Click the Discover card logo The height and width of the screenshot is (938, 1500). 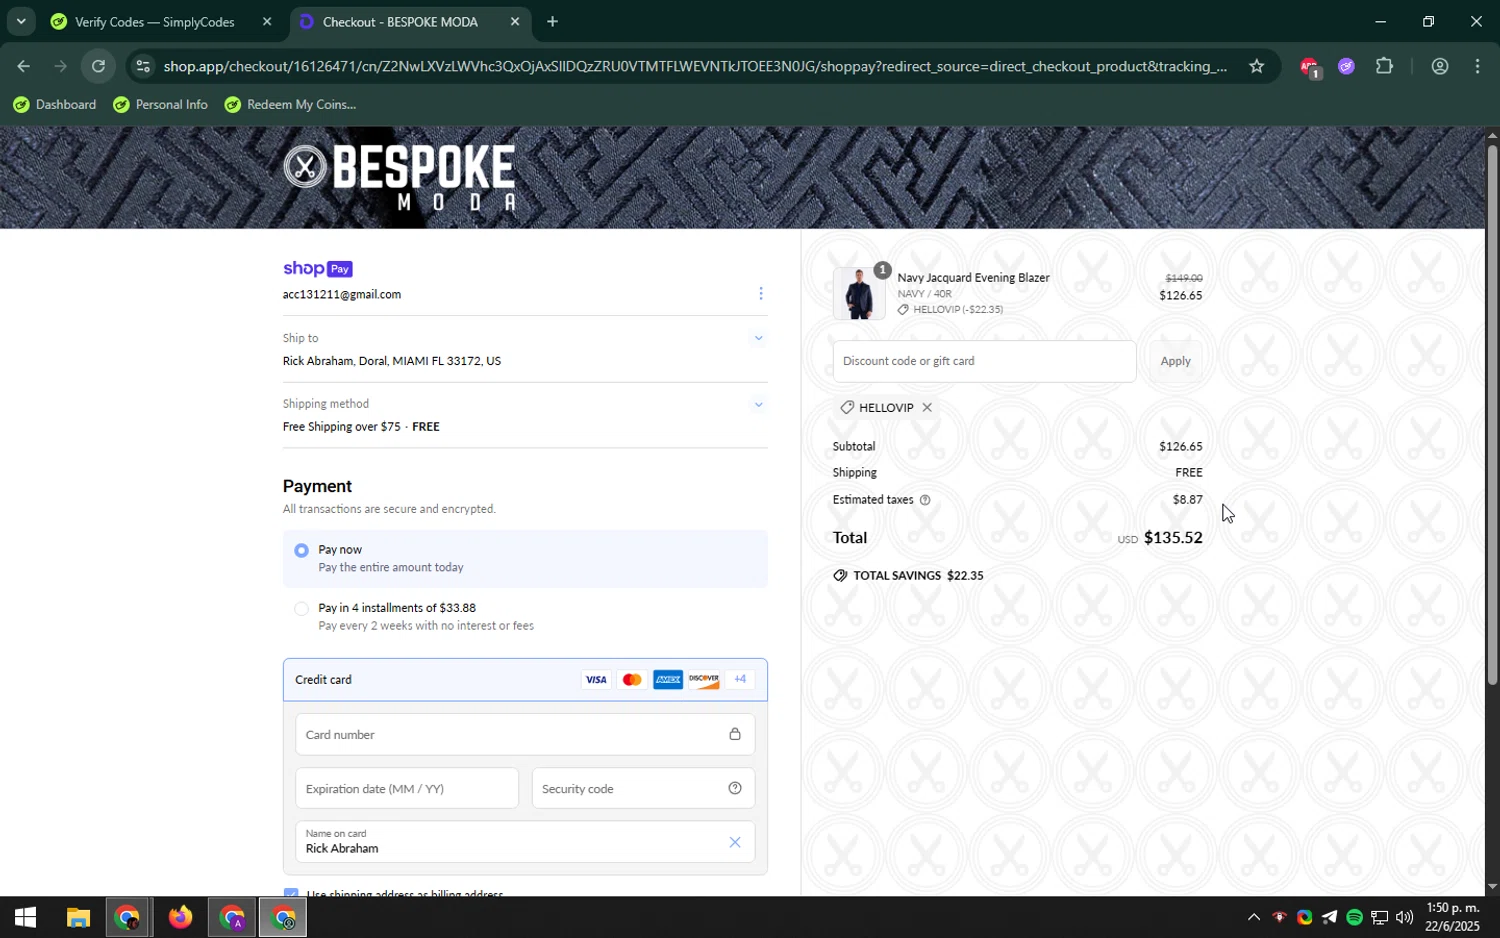(704, 680)
